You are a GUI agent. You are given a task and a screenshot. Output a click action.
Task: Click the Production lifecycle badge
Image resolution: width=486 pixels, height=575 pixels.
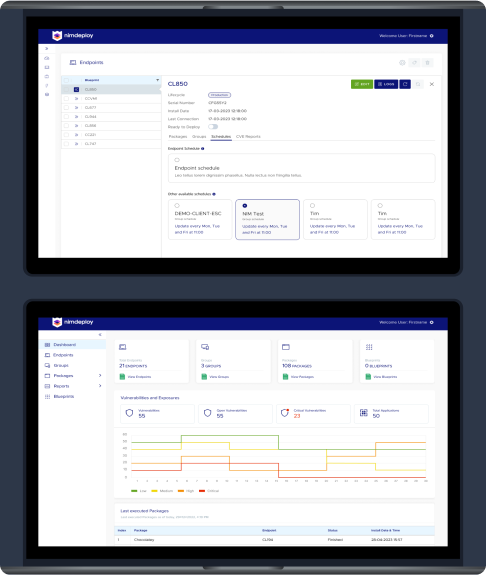point(219,95)
